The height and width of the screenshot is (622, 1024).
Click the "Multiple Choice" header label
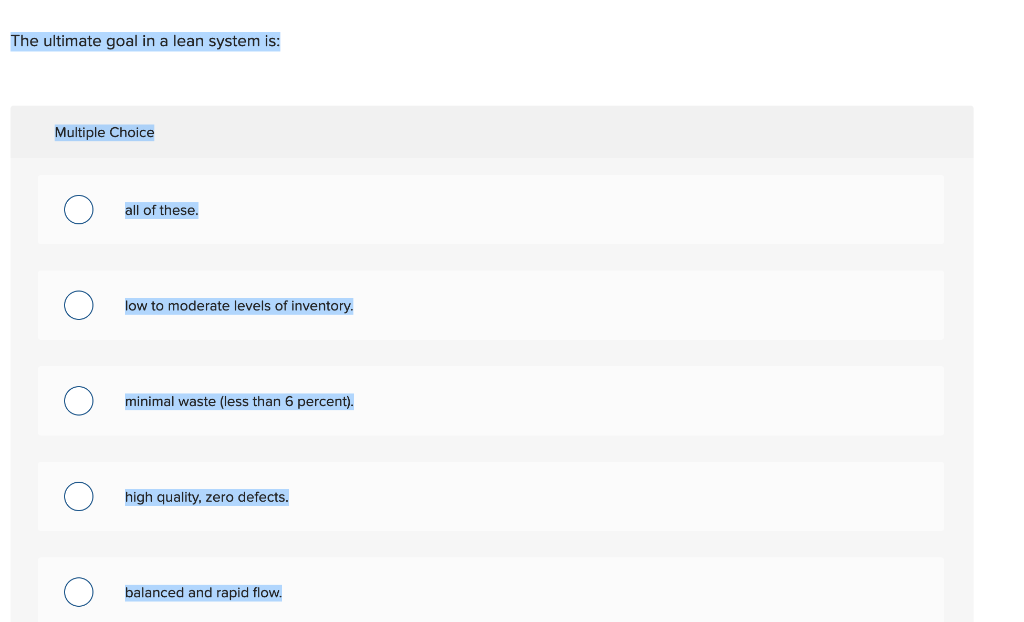(x=104, y=131)
